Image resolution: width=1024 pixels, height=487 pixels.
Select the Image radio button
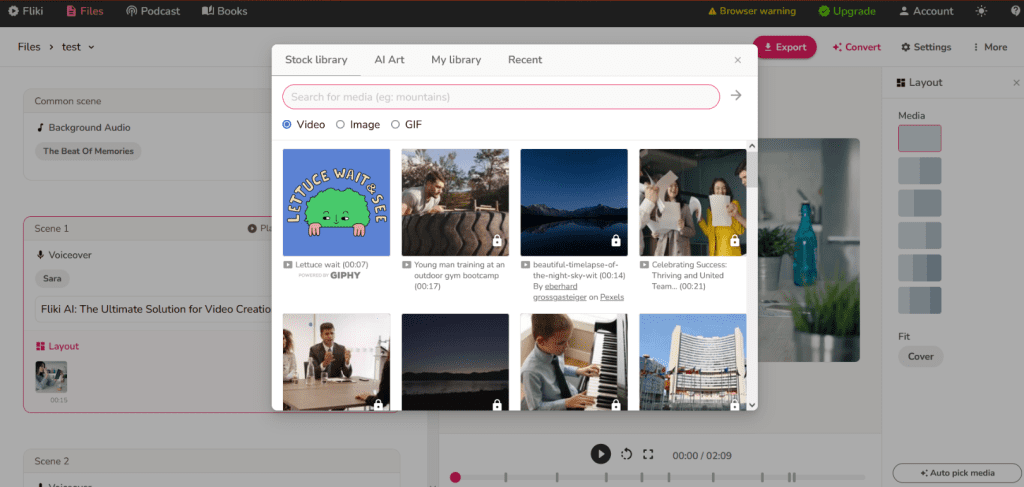click(341, 125)
